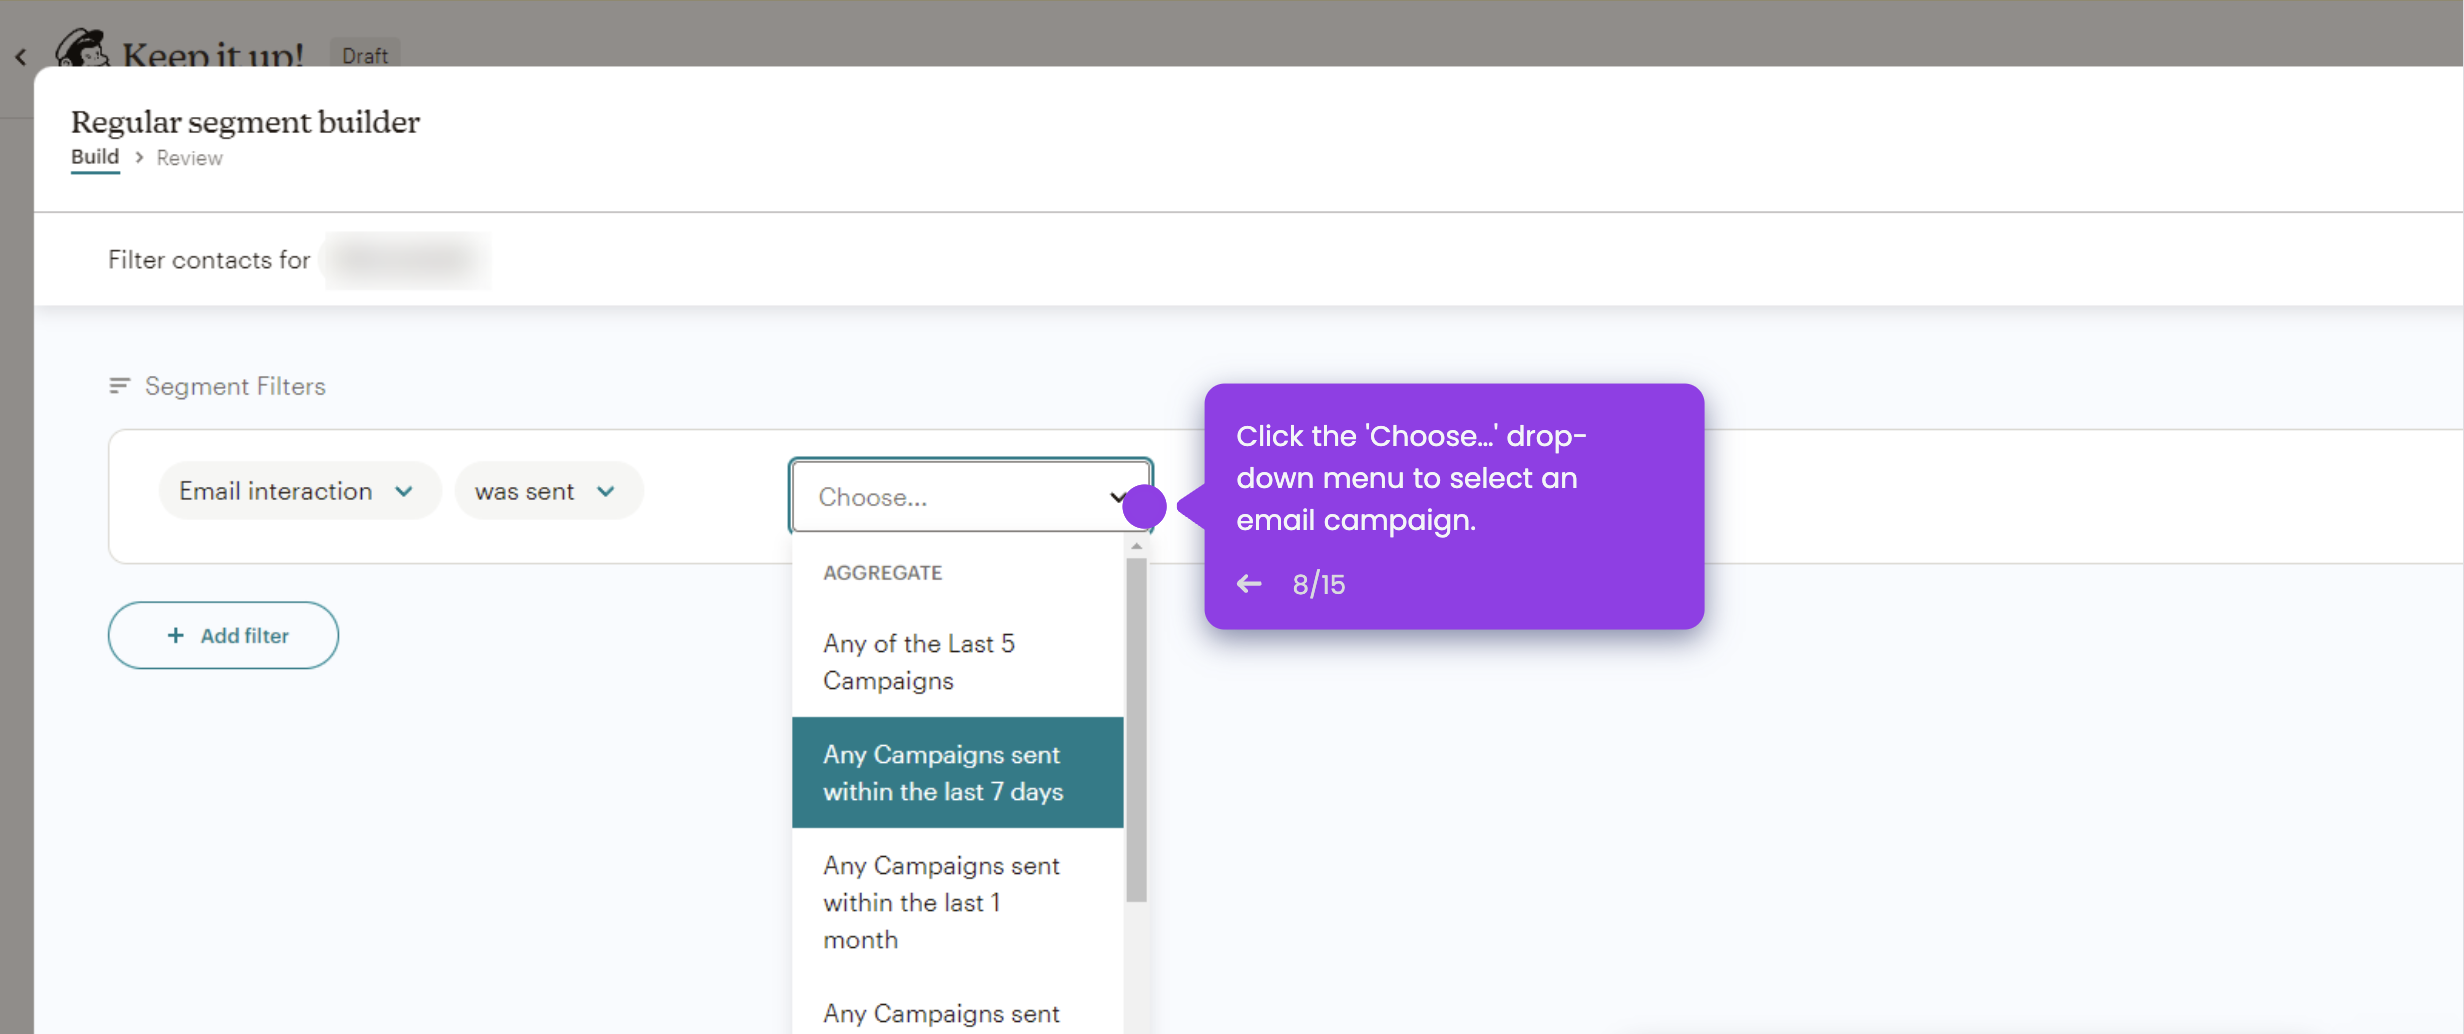Click the Segment Filters funnel icon
Viewport: 2464px width, 1034px height.
pos(118,385)
